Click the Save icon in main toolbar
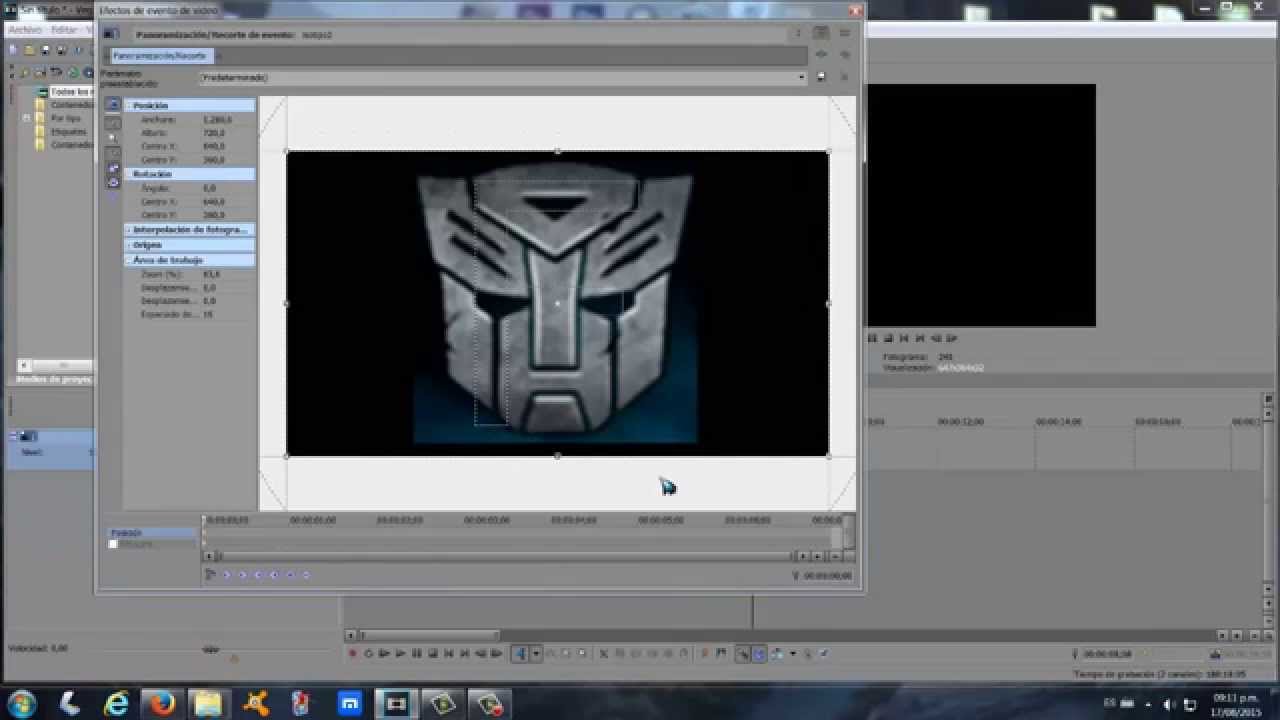Viewport: 1280px width, 720px height. (46, 49)
